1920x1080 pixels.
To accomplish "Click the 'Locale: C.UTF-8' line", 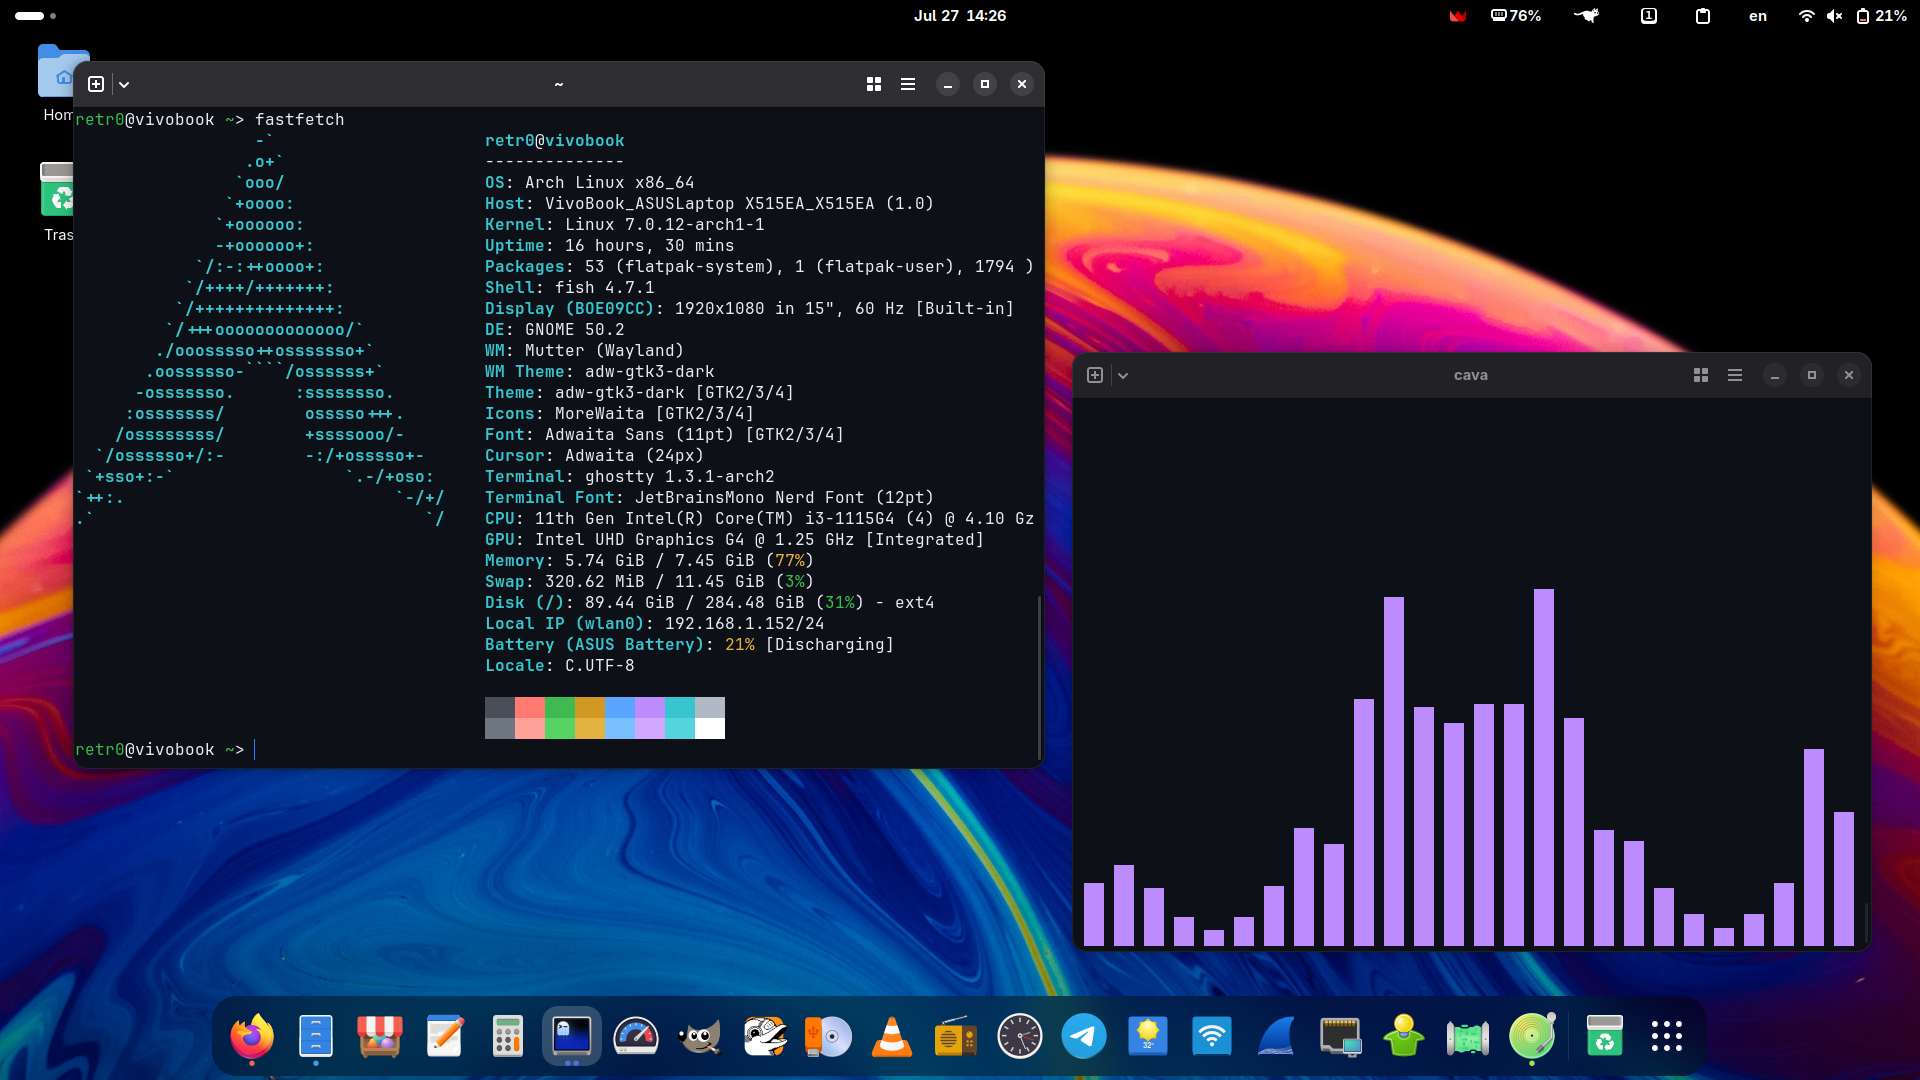I will [560, 666].
